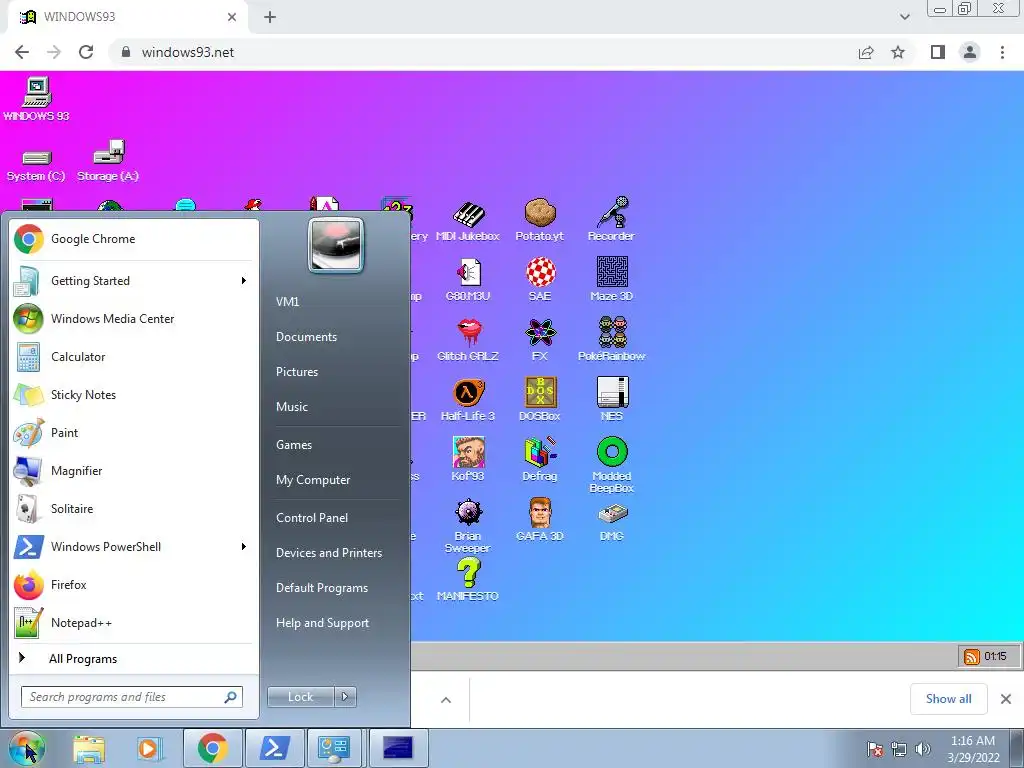The width and height of the screenshot is (1024, 768).
Task: Click the Search programs and files field
Action: (x=132, y=697)
